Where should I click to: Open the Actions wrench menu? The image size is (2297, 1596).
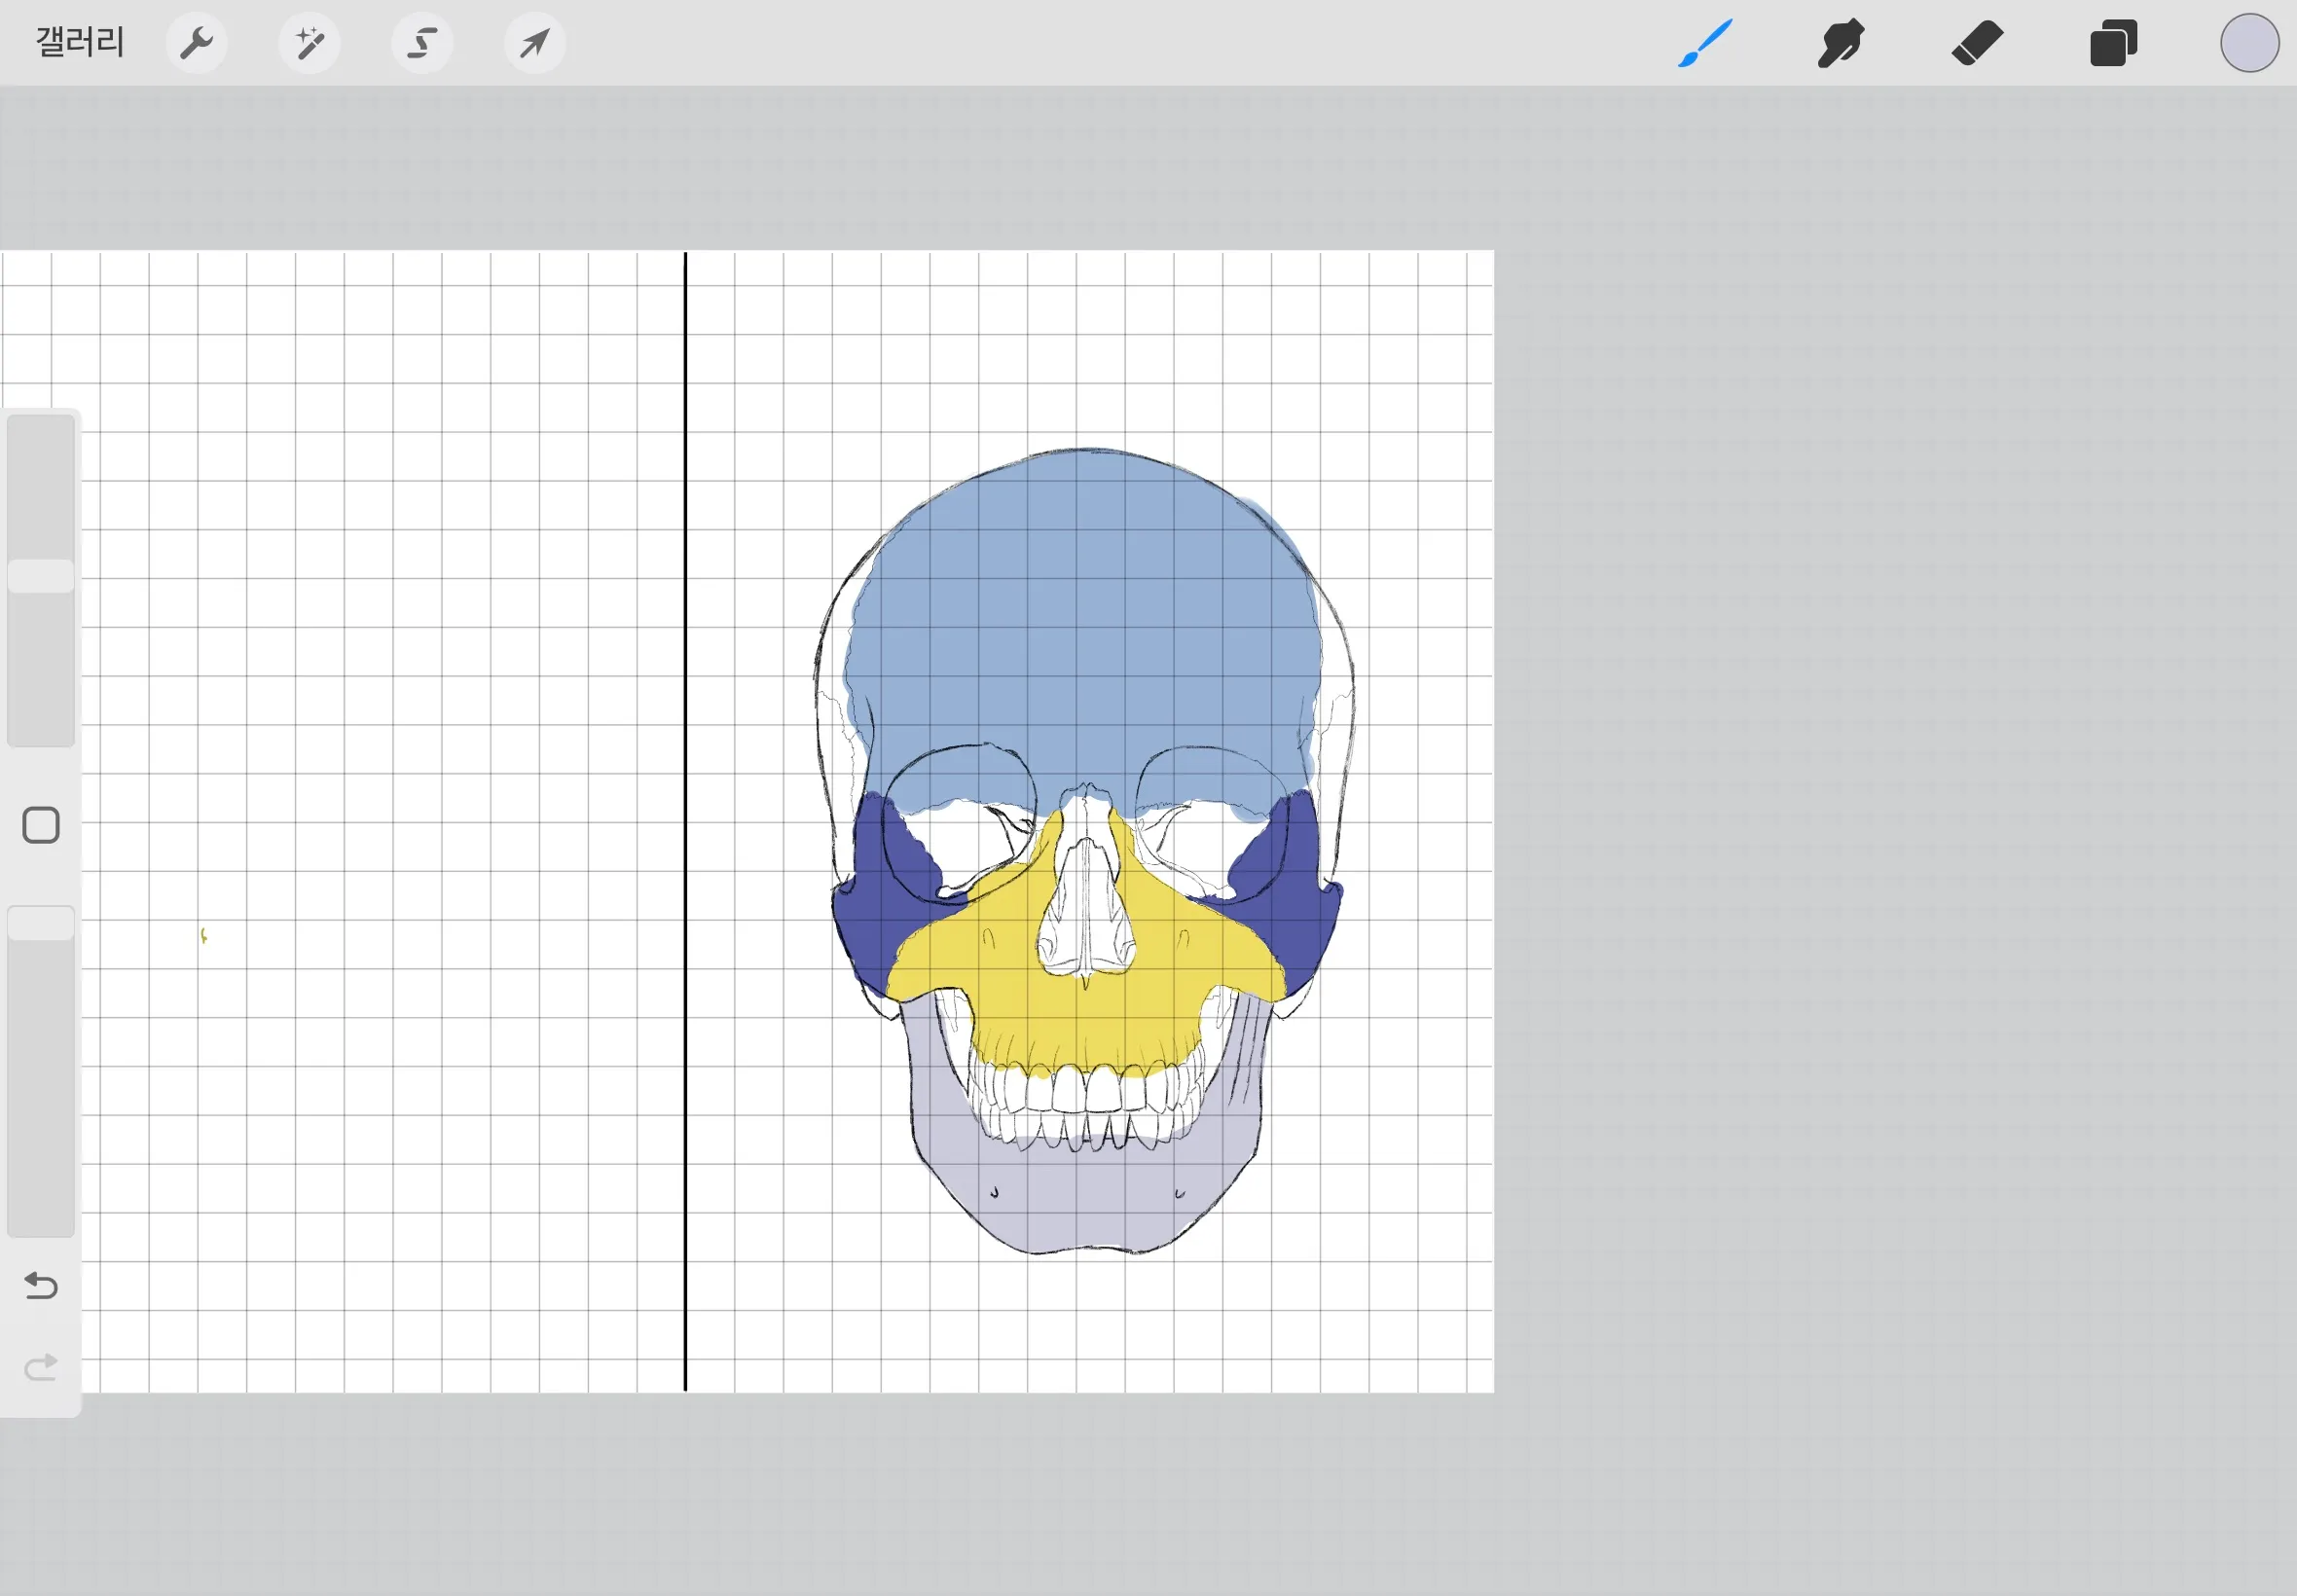tap(196, 43)
